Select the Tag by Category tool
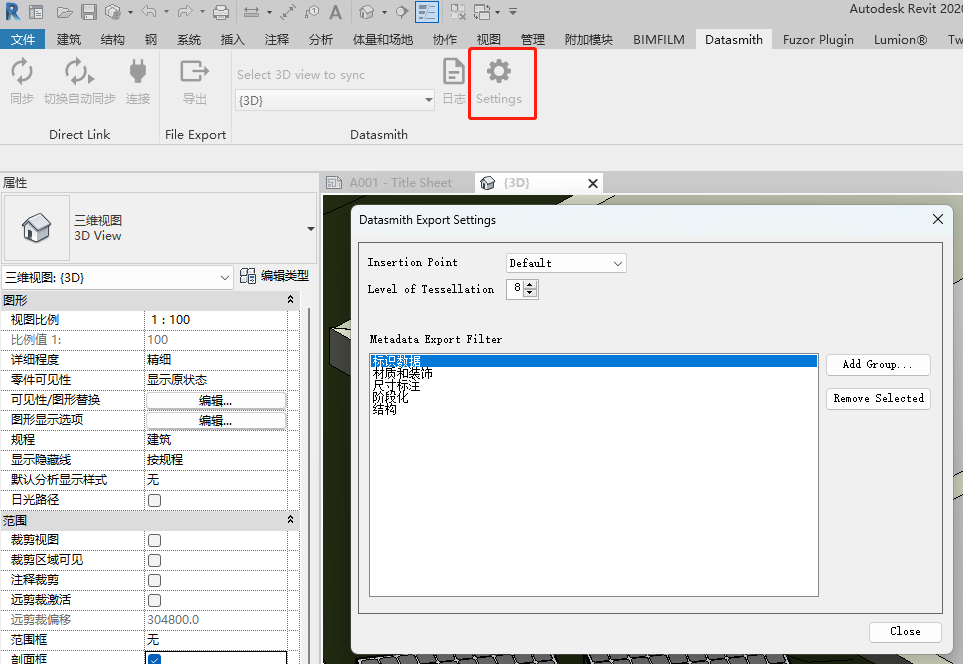Viewport: 963px width, 664px height. click(x=312, y=12)
